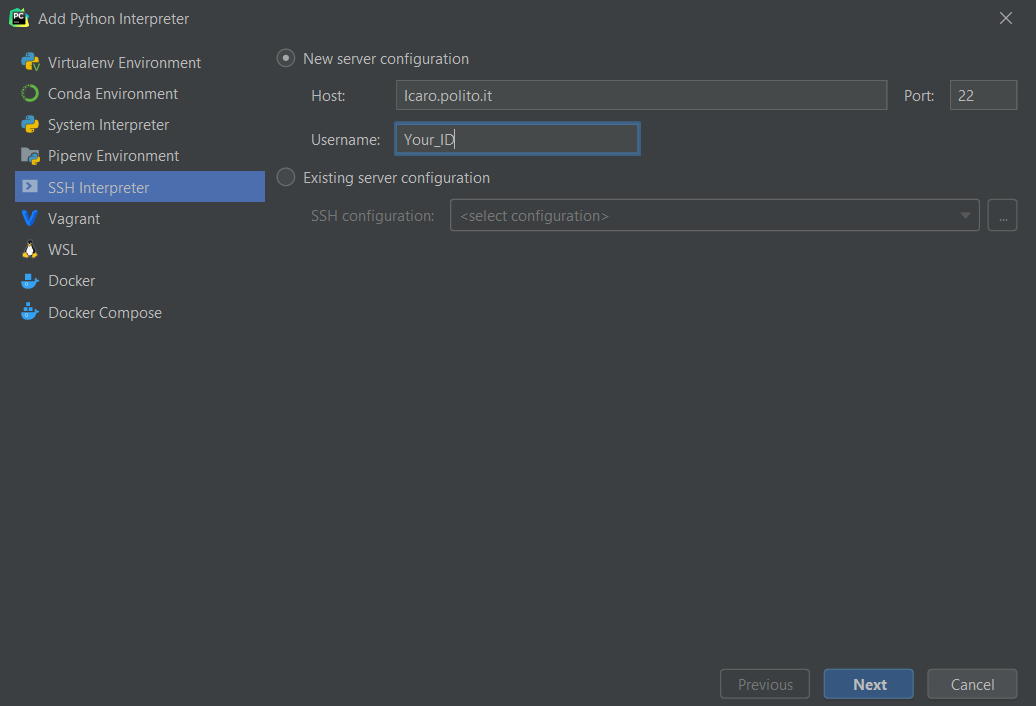Screen dimensions: 1036x706
Task: Cancel adding the Python interpreter
Action: coord(971,684)
